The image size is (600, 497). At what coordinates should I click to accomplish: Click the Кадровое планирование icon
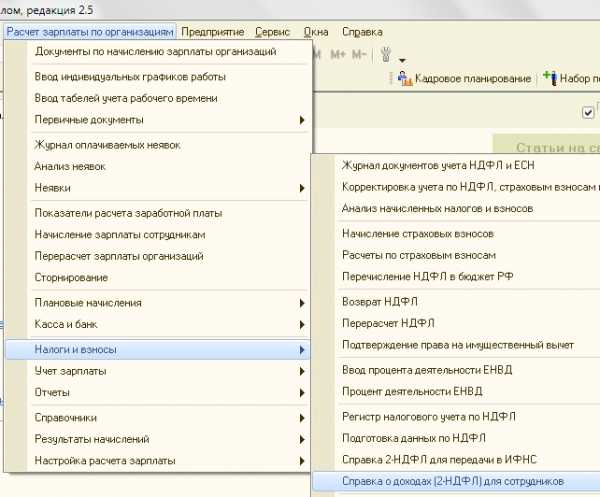[406, 78]
